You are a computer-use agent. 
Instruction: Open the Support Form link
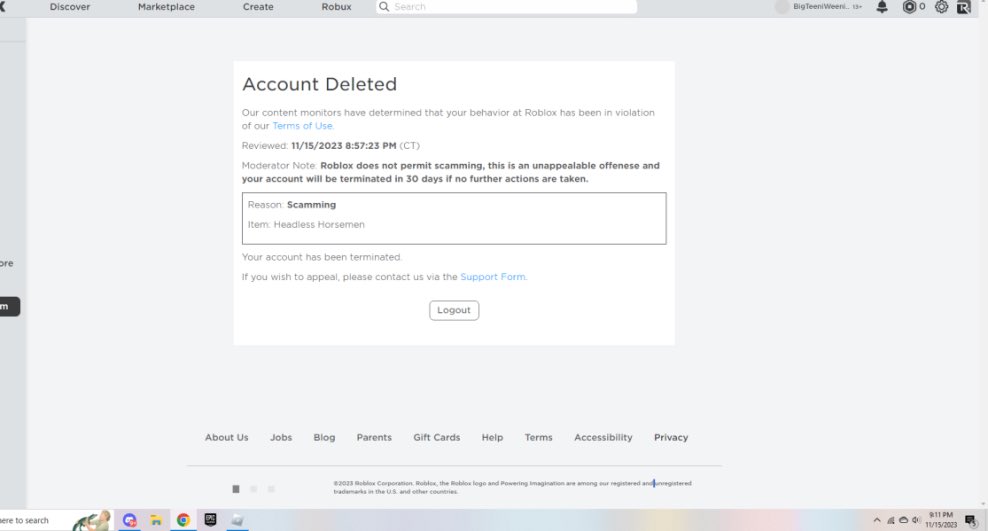pyautogui.click(x=493, y=277)
